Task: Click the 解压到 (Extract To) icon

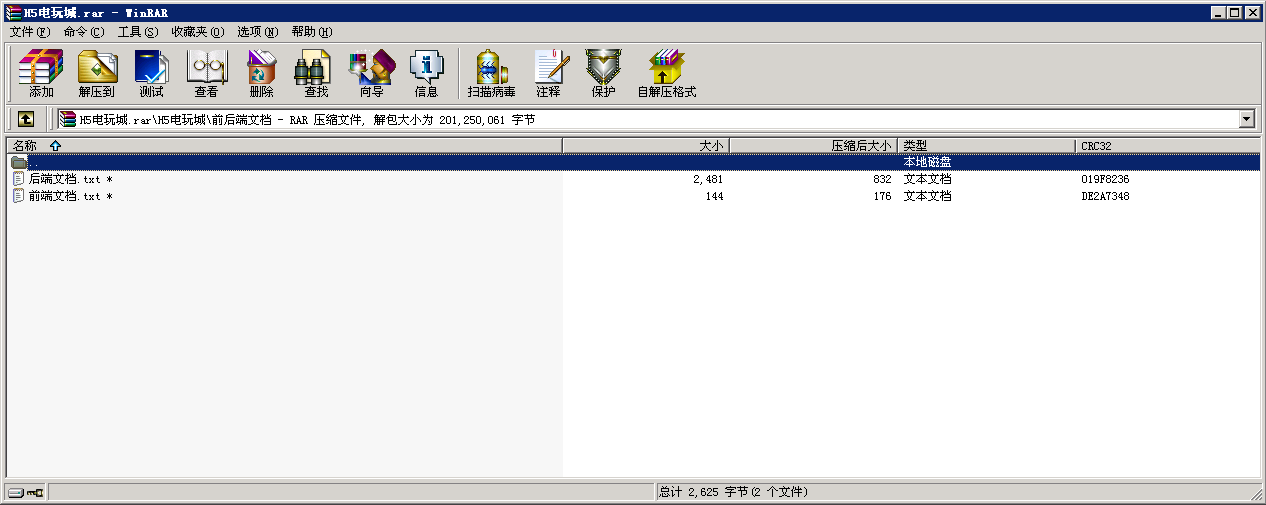Action: point(97,73)
